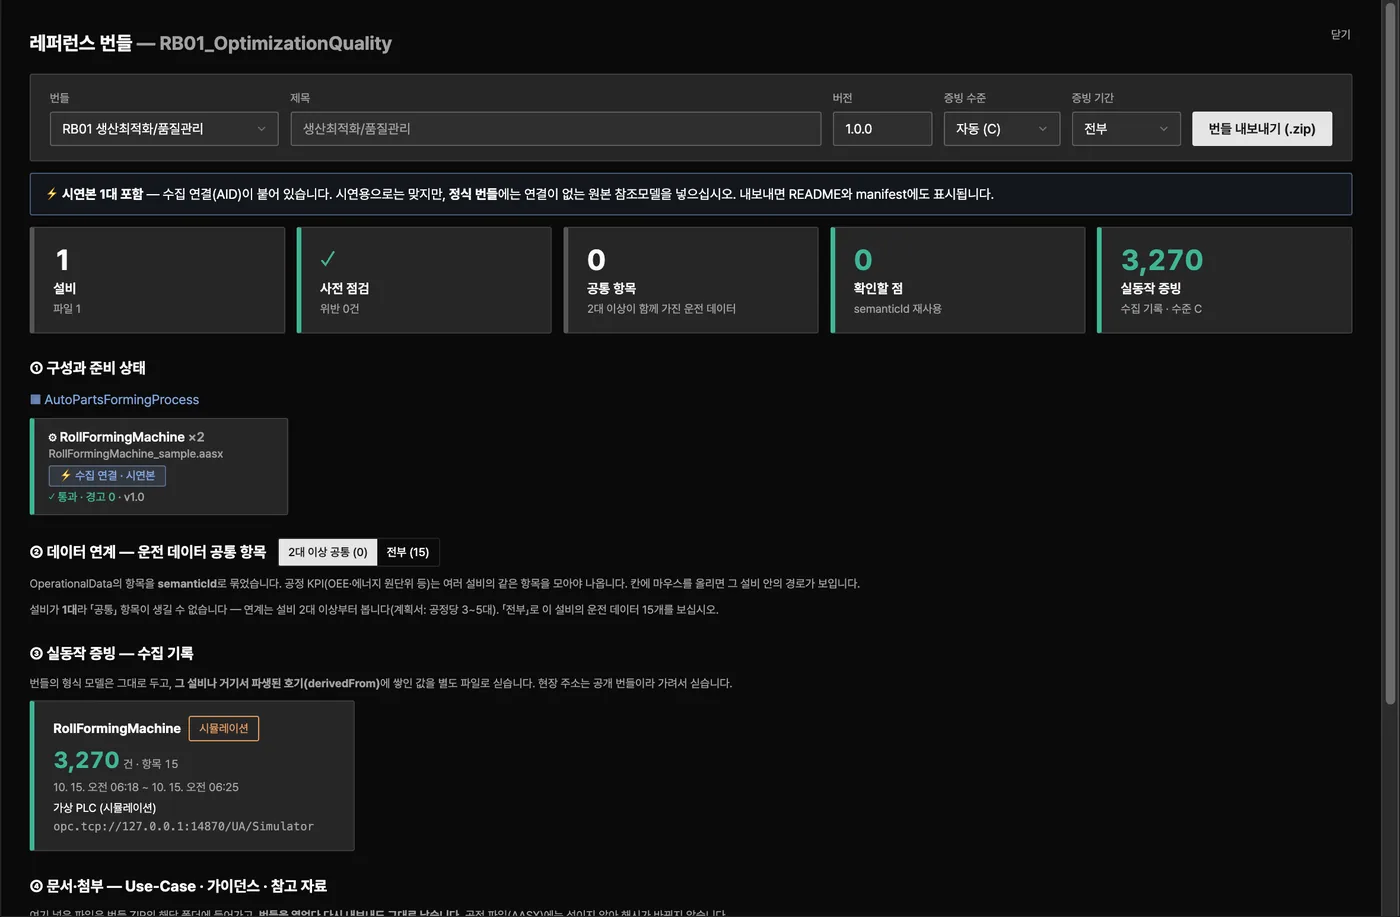
Task: Select the 설비 count card
Action: [x=157, y=280]
